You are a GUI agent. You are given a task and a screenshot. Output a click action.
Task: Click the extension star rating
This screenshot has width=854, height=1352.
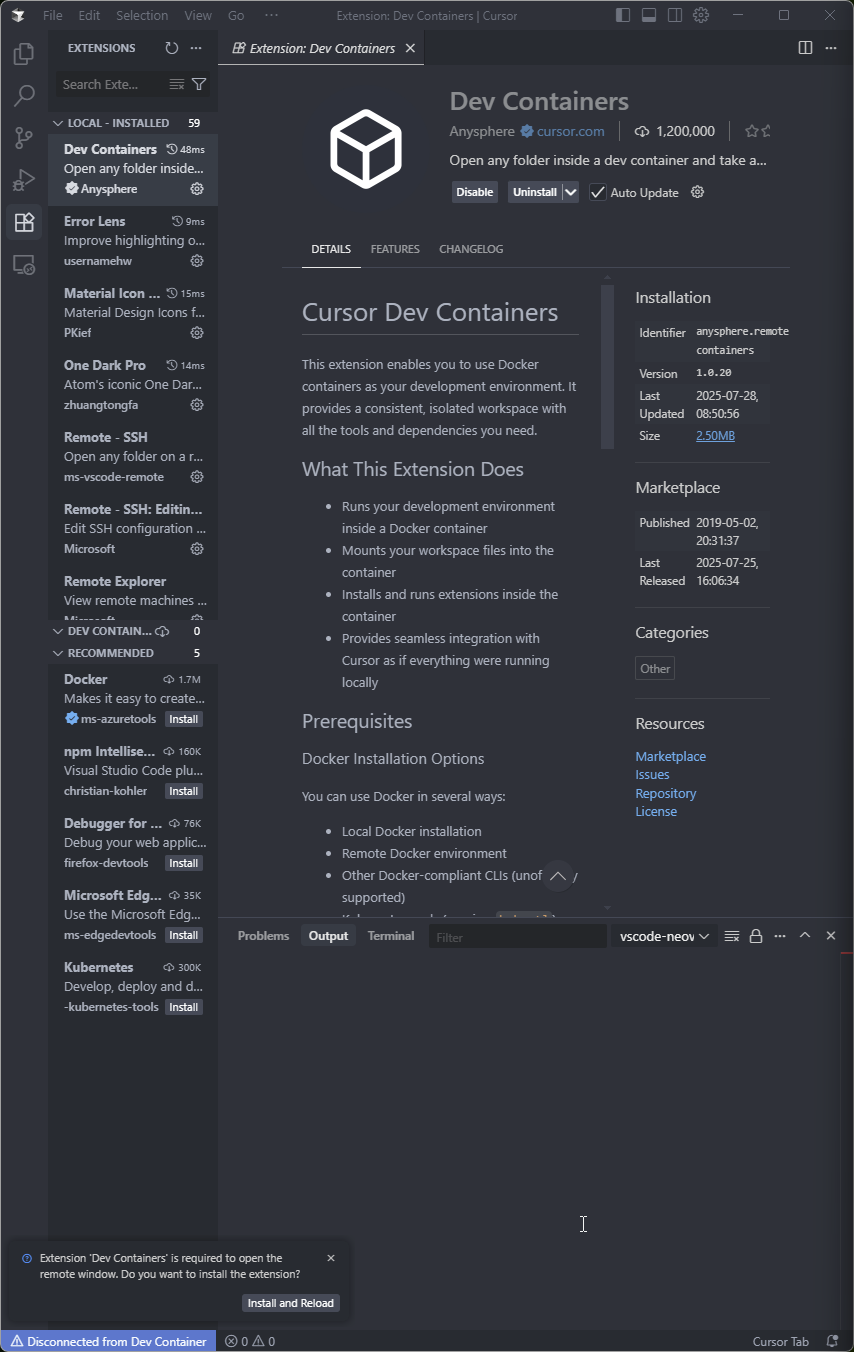pyautogui.click(x=757, y=131)
